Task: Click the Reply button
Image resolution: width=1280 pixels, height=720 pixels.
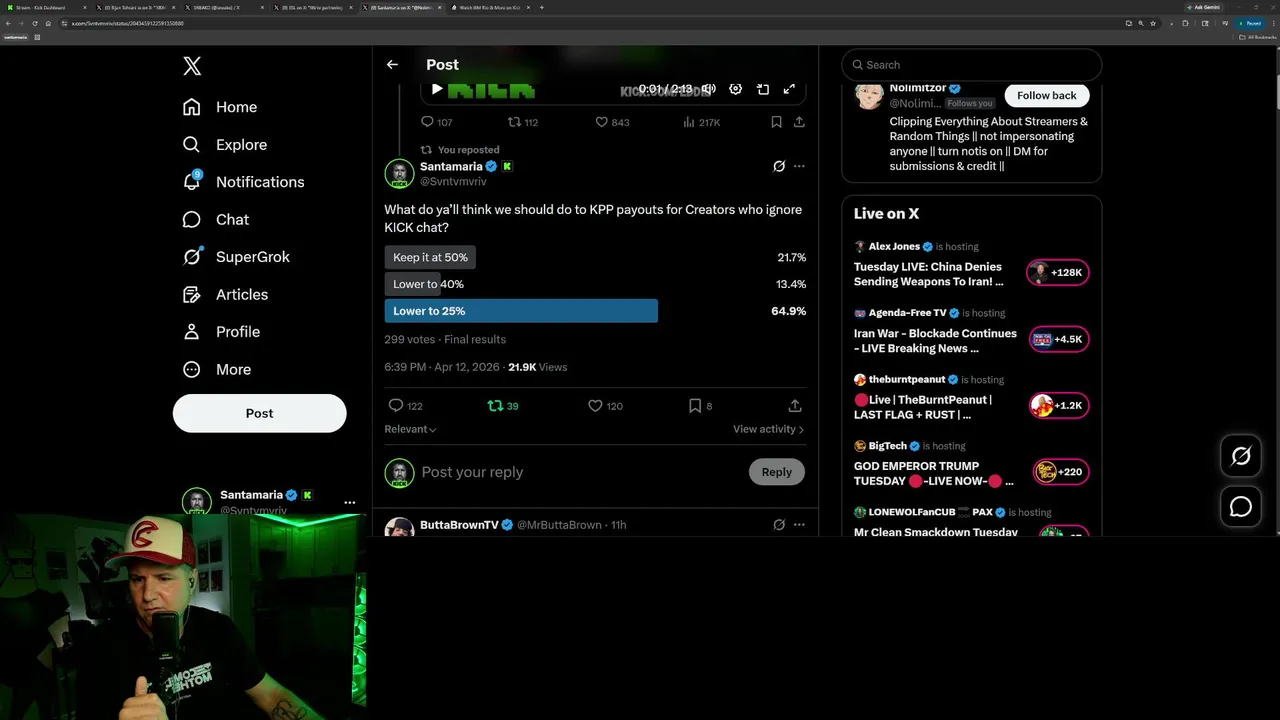Action: (776, 472)
